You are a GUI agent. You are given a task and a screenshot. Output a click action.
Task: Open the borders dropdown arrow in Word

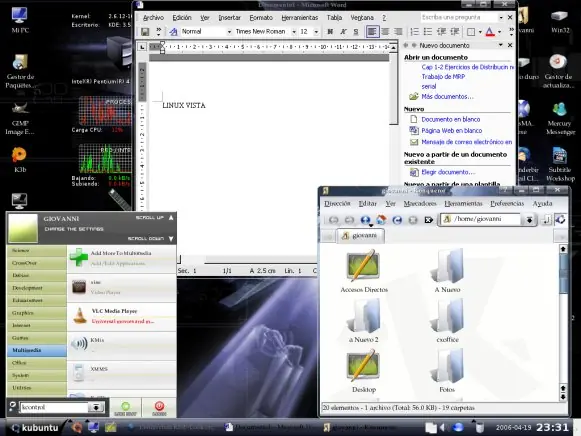point(480,32)
